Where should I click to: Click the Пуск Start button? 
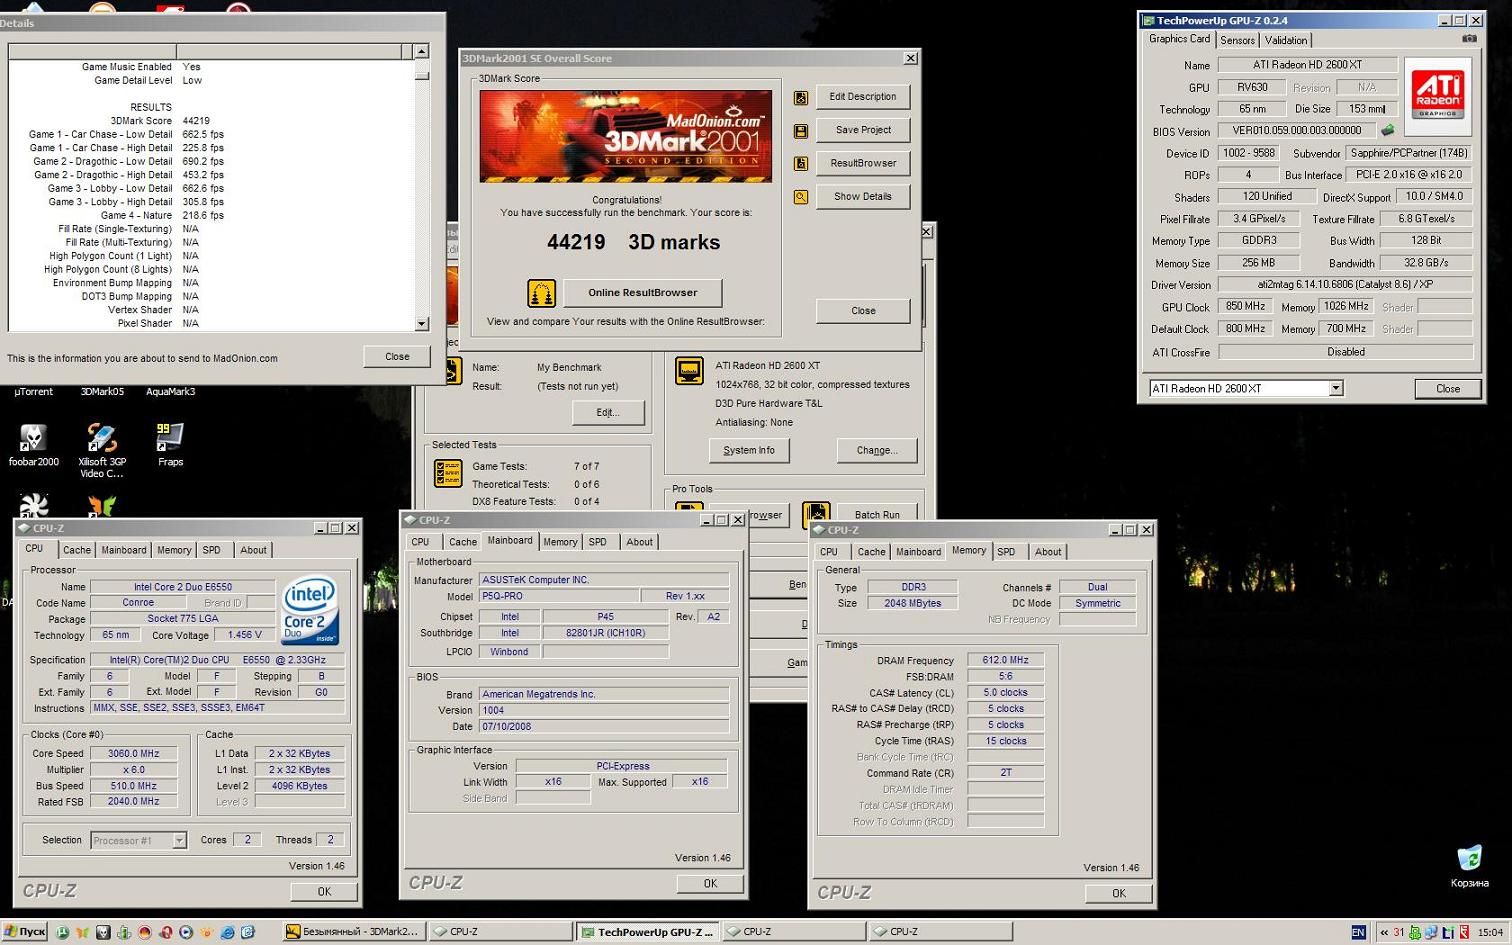click(25, 932)
